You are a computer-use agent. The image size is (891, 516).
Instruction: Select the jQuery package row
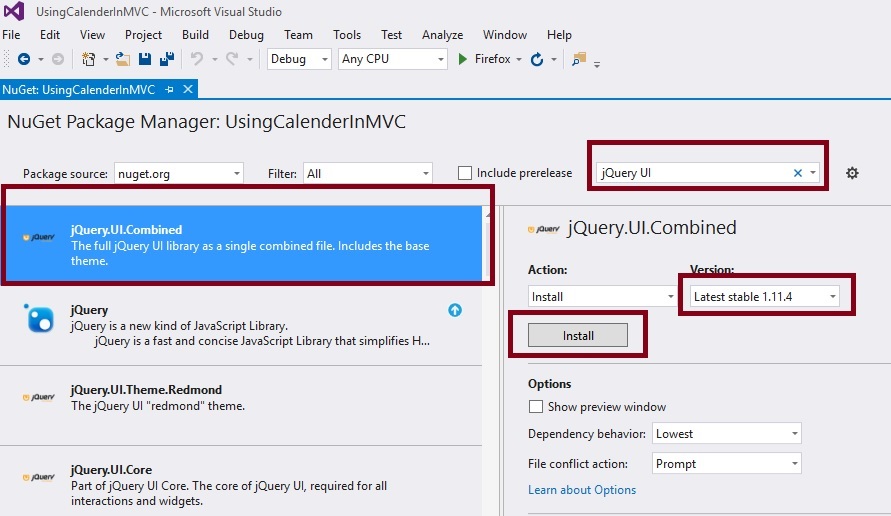[x=241, y=325]
